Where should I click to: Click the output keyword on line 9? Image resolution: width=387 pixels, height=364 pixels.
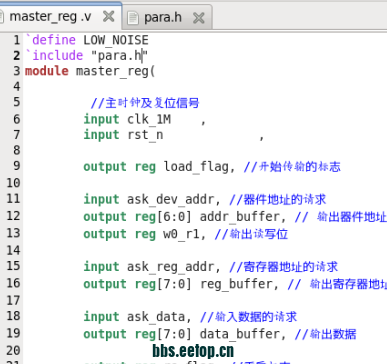pyautogui.click(x=105, y=167)
